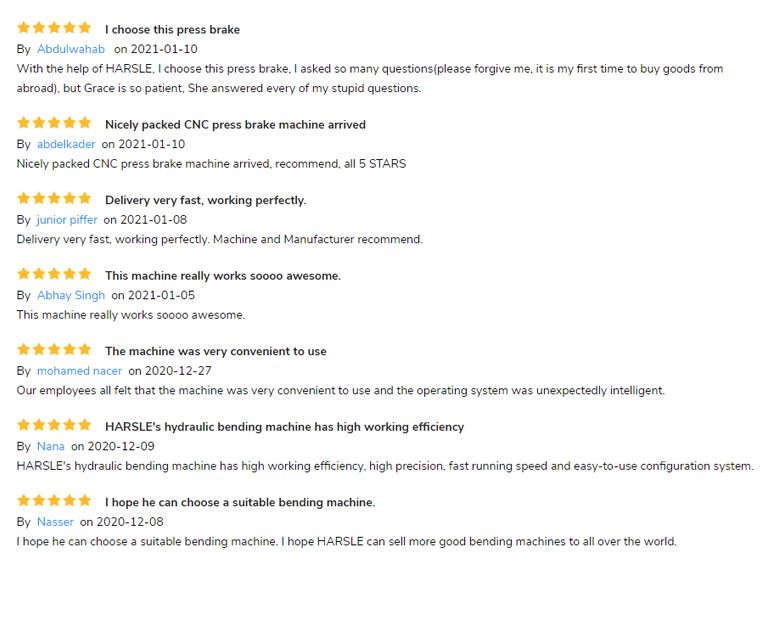Open mohamed nacer's reviewer profile

click(x=79, y=371)
